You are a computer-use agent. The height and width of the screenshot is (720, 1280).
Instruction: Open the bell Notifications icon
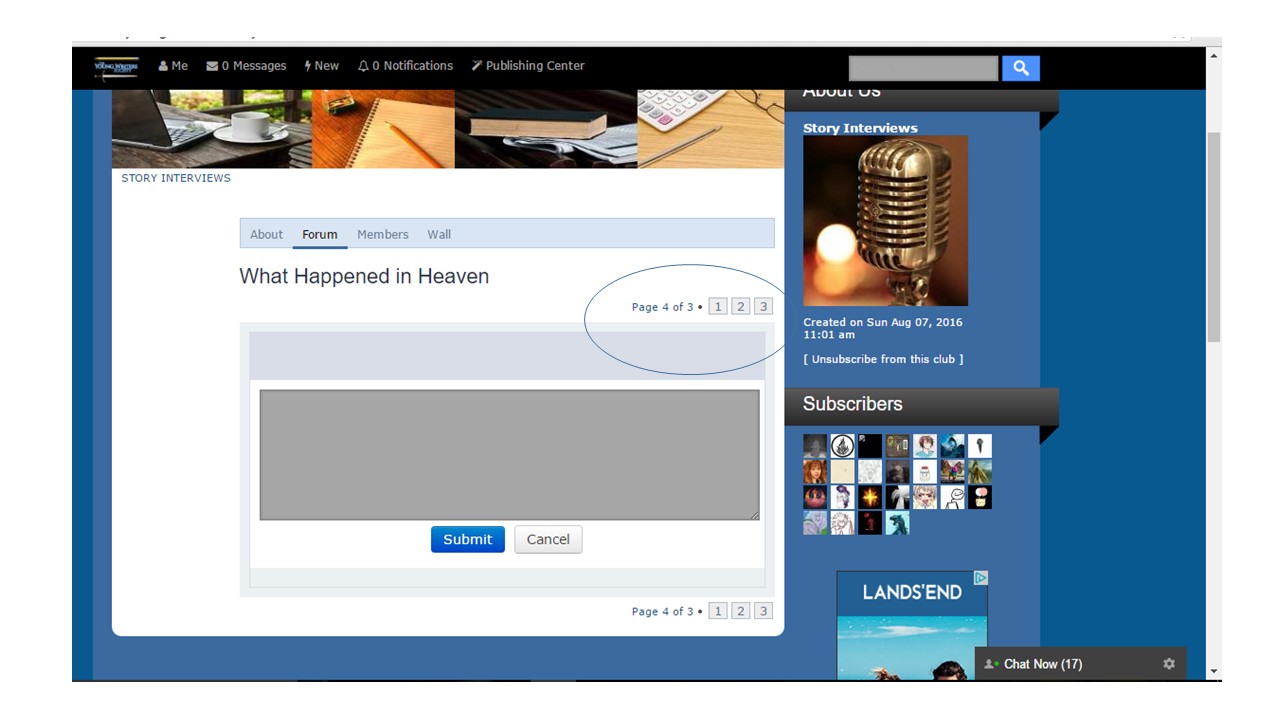363,66
